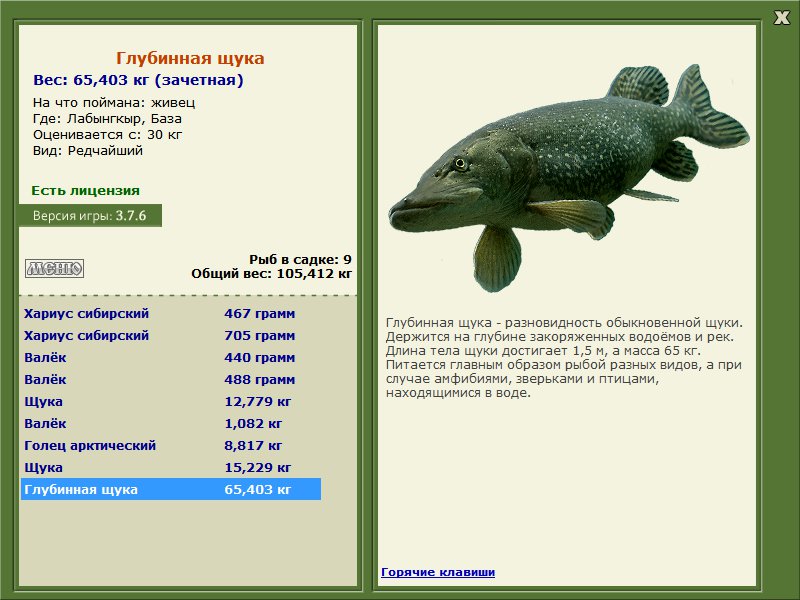
Task: Select the Валёк 488 грамм row
Action: coord(171,379)
